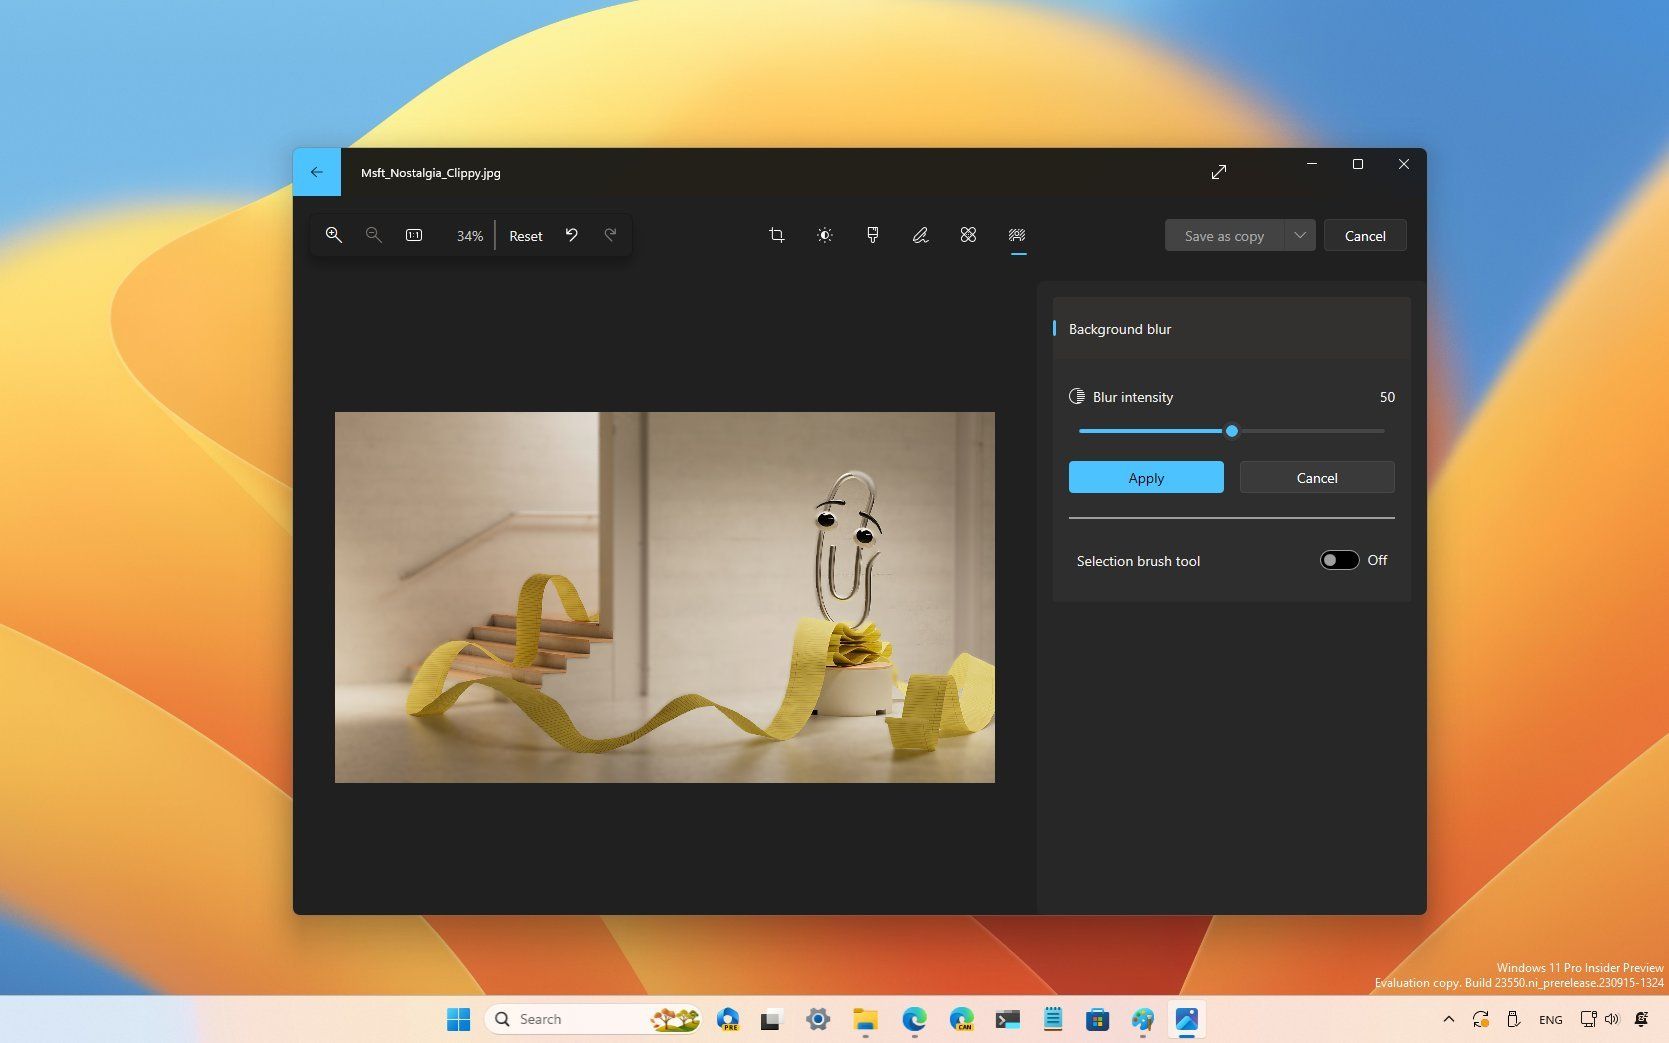Select the Background blur tool
The width and height of the screenshot is (1669, 1043).
[1017, 235]
